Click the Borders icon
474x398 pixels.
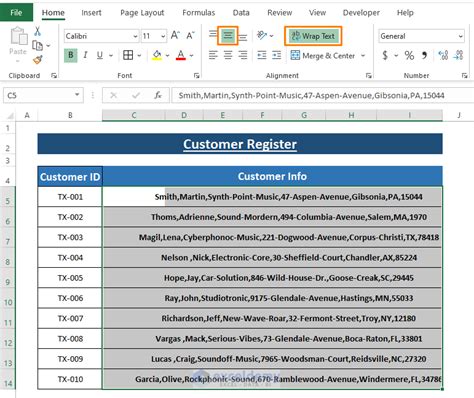click(128, 55)
